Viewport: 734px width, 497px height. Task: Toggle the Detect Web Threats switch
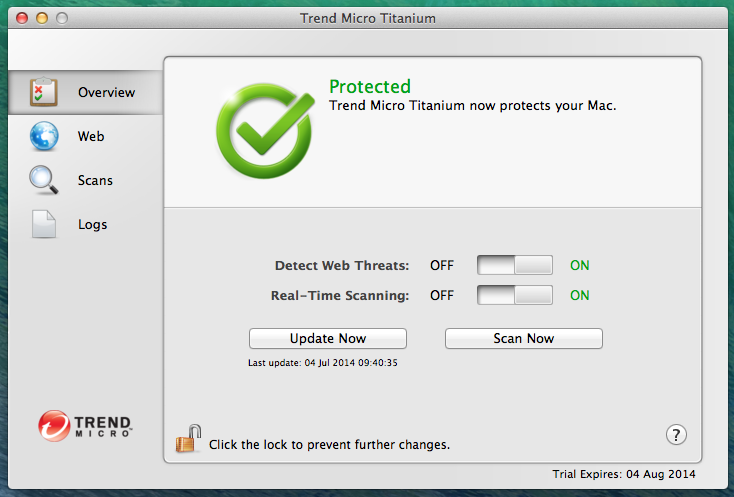tap(514, 265)
